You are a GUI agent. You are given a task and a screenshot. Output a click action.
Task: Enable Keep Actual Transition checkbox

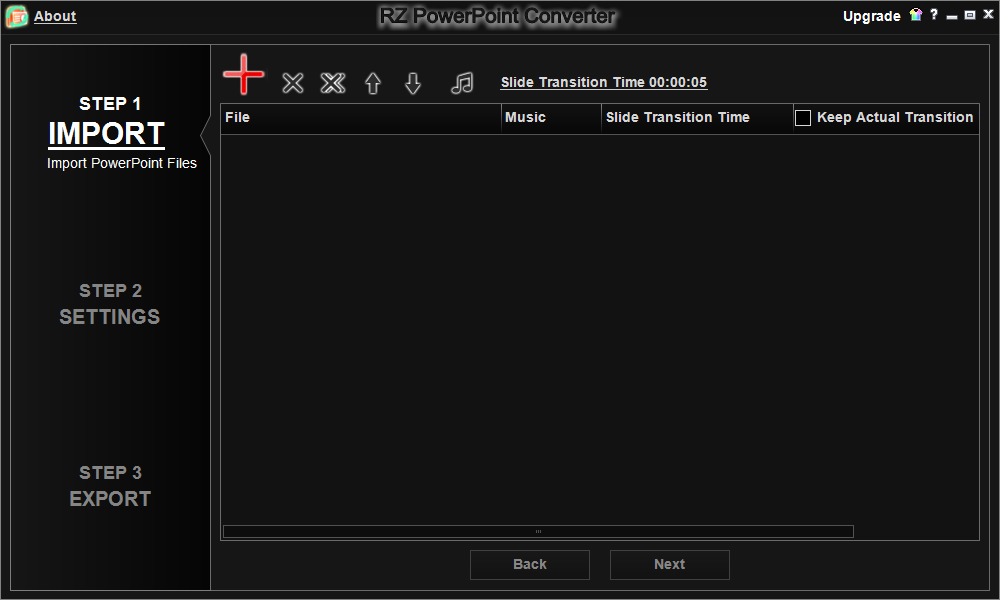click(x=803, y=118)
